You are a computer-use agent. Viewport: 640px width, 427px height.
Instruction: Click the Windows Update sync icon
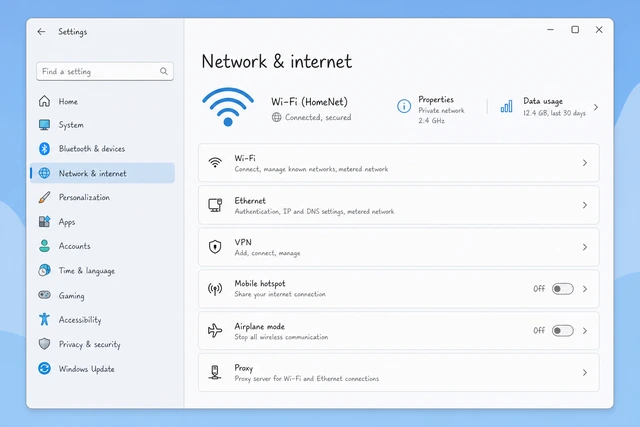[x=44, y=368]
